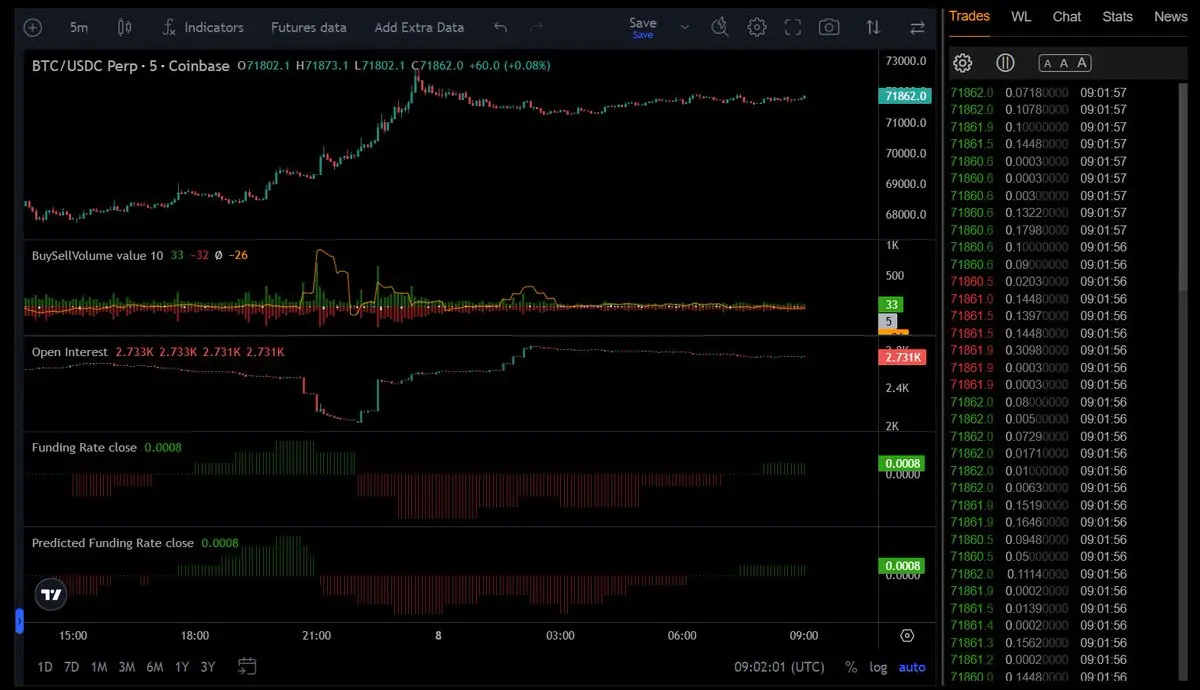1200x690 pixels.
Task: Open the quick search icon
Action: pos(720,28)
